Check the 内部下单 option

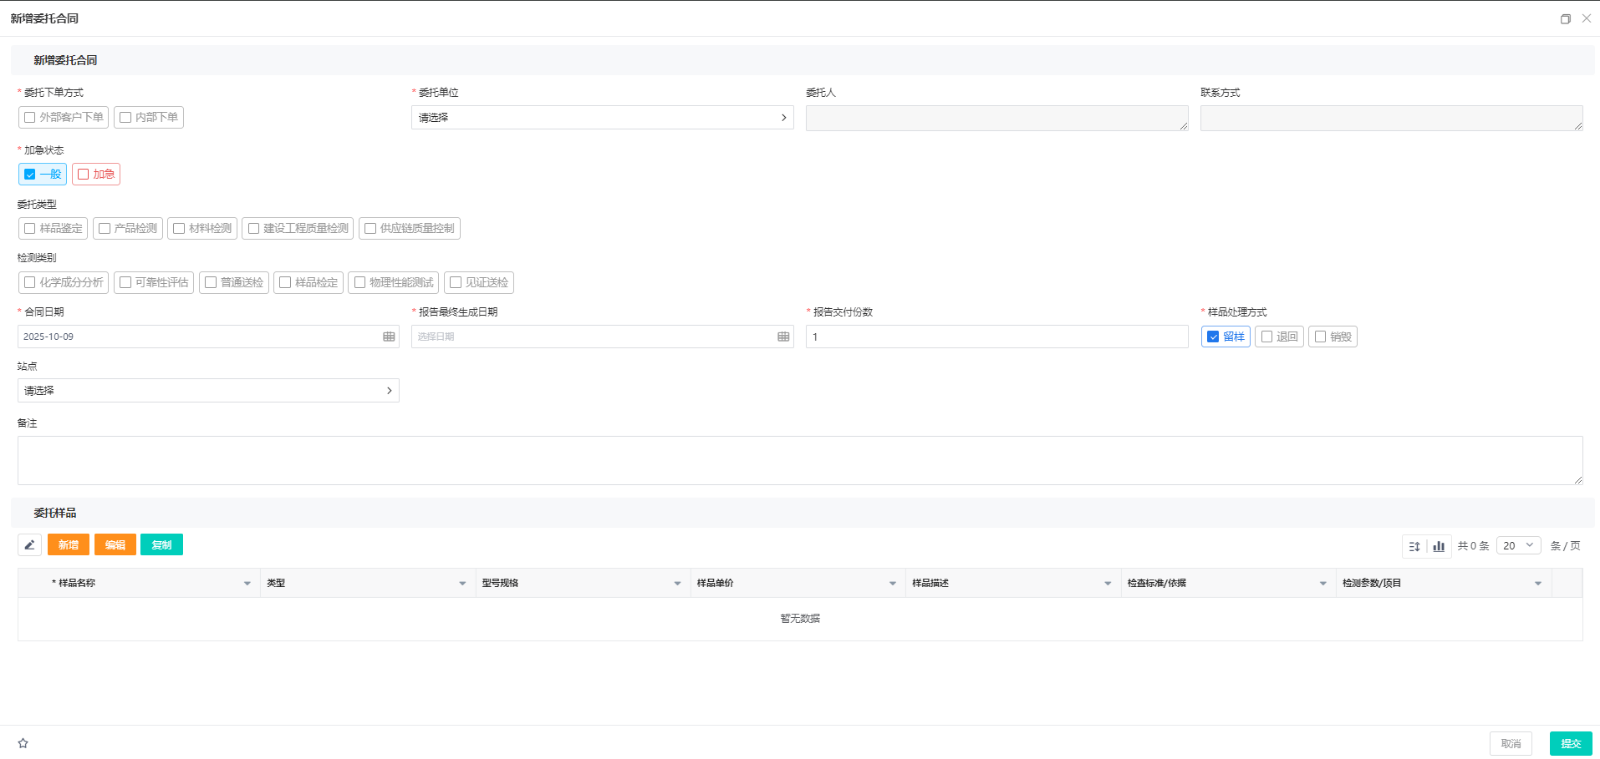tap(149, 117)
